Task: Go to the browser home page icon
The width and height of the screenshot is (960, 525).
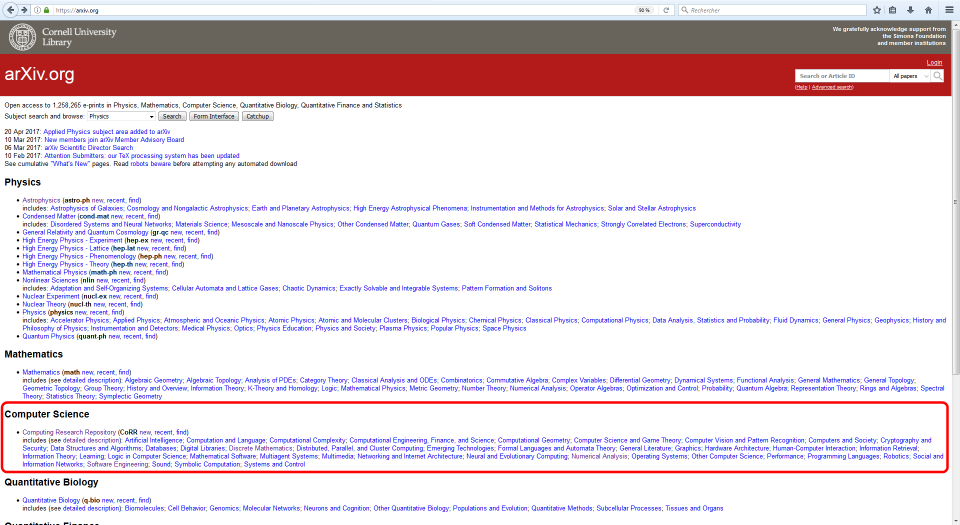Action: [928, 10]
